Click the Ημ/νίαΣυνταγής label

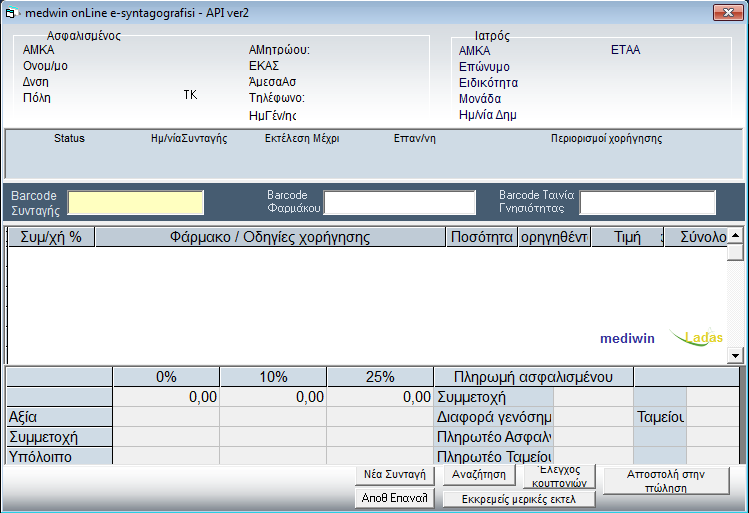tap(189, 139)
